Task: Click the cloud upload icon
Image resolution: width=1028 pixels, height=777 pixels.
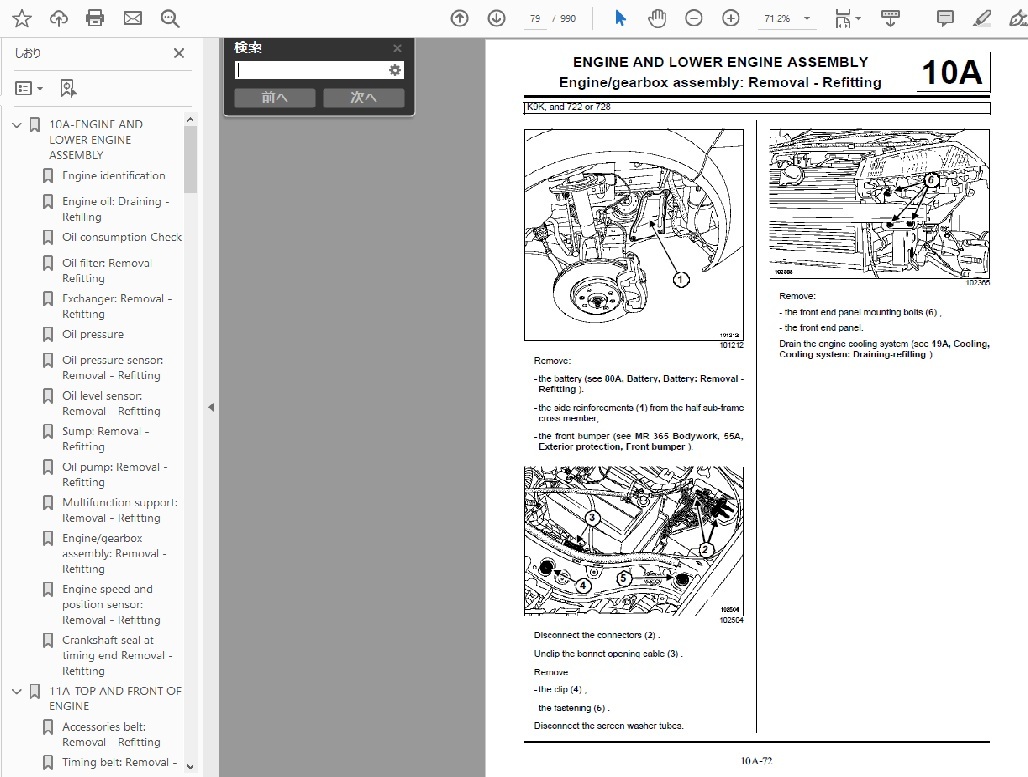Action: [59, 18]
